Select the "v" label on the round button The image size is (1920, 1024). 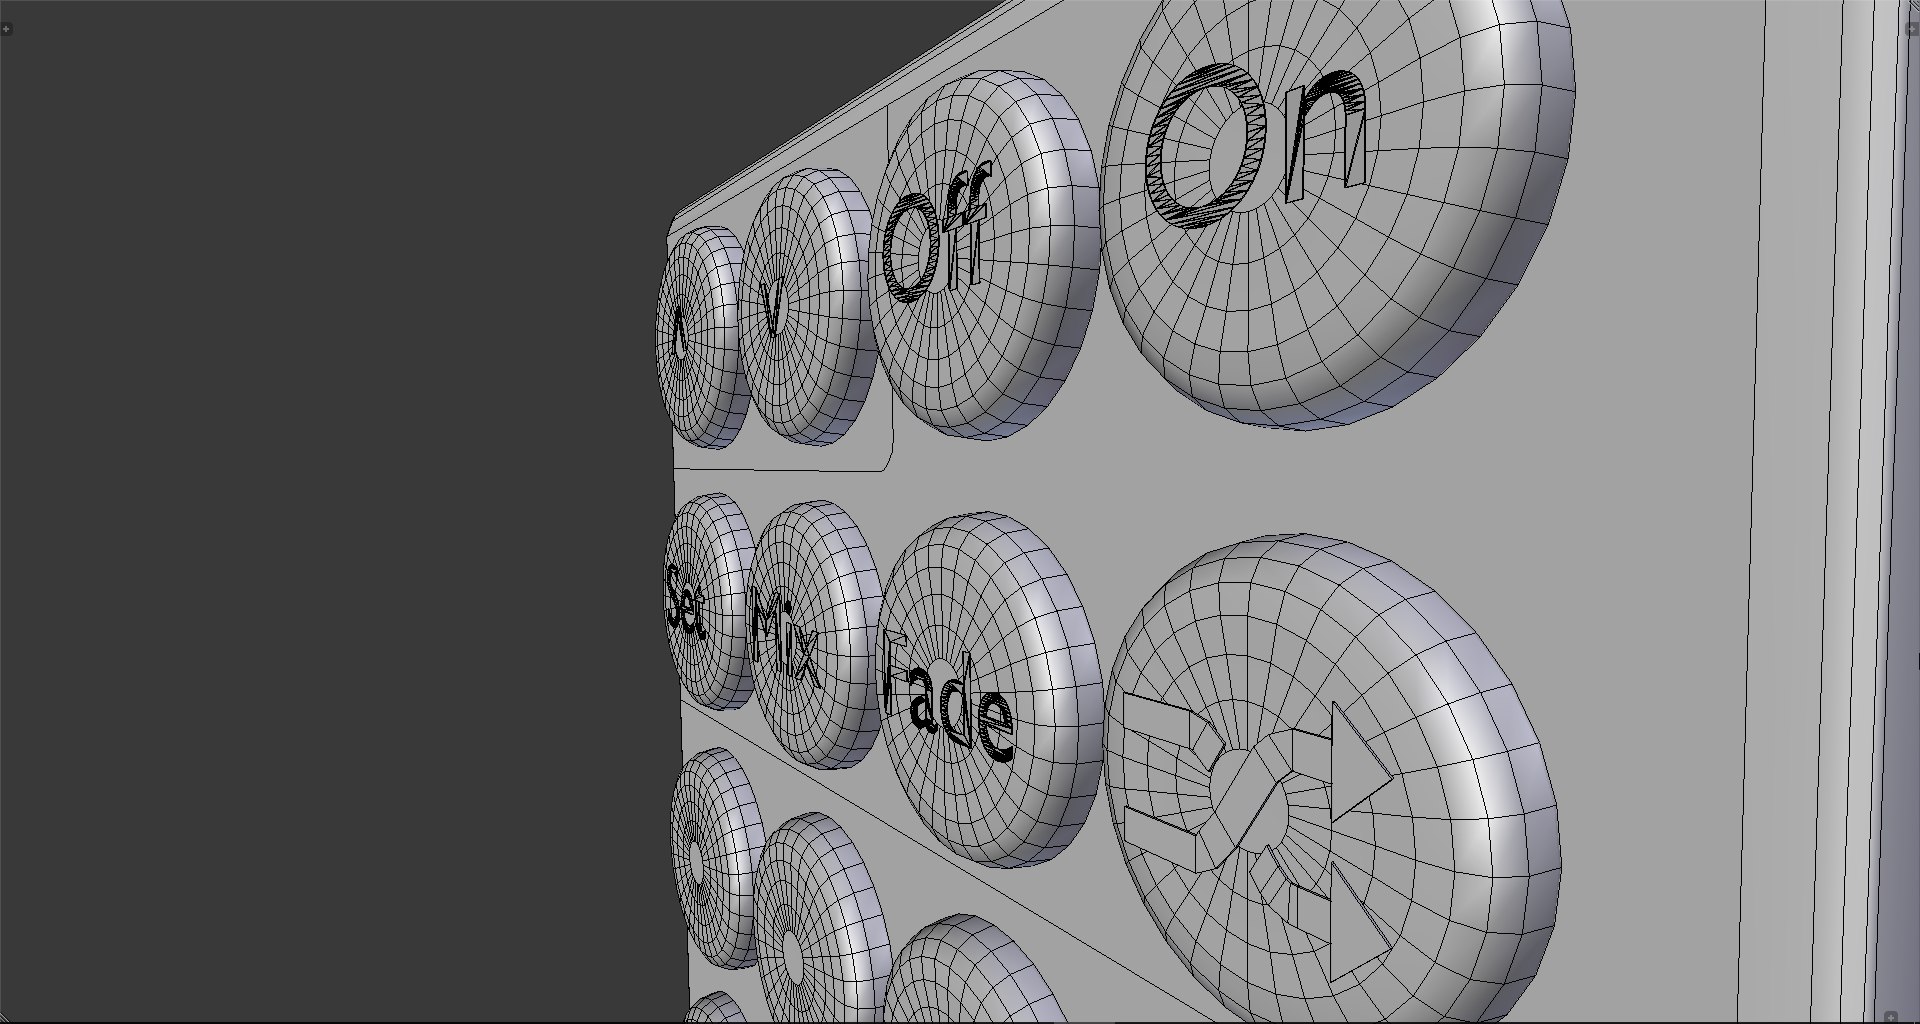point(772,307)
